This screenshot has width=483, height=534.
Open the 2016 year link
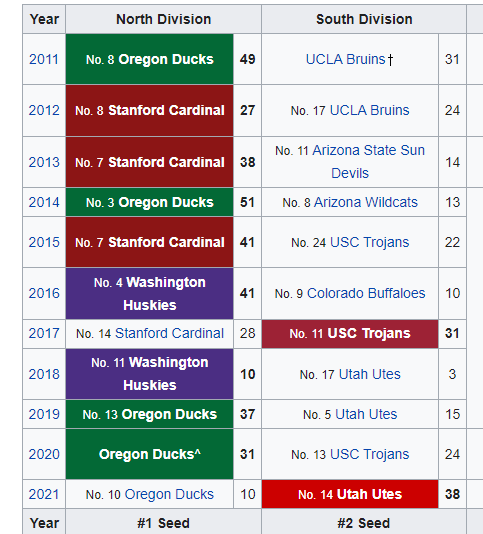[44, 293]
